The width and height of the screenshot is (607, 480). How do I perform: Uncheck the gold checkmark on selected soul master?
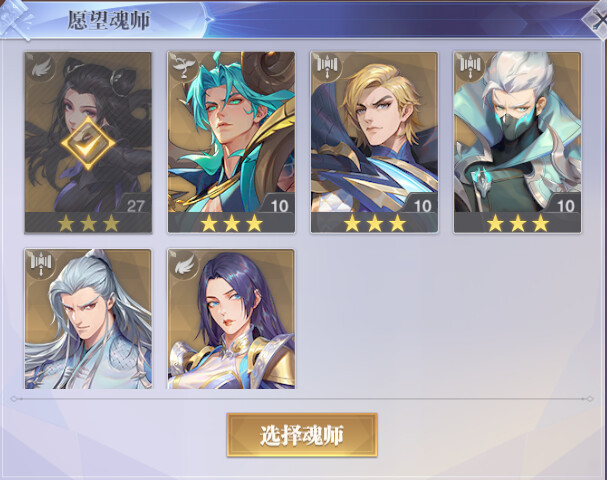coord(88,143)
